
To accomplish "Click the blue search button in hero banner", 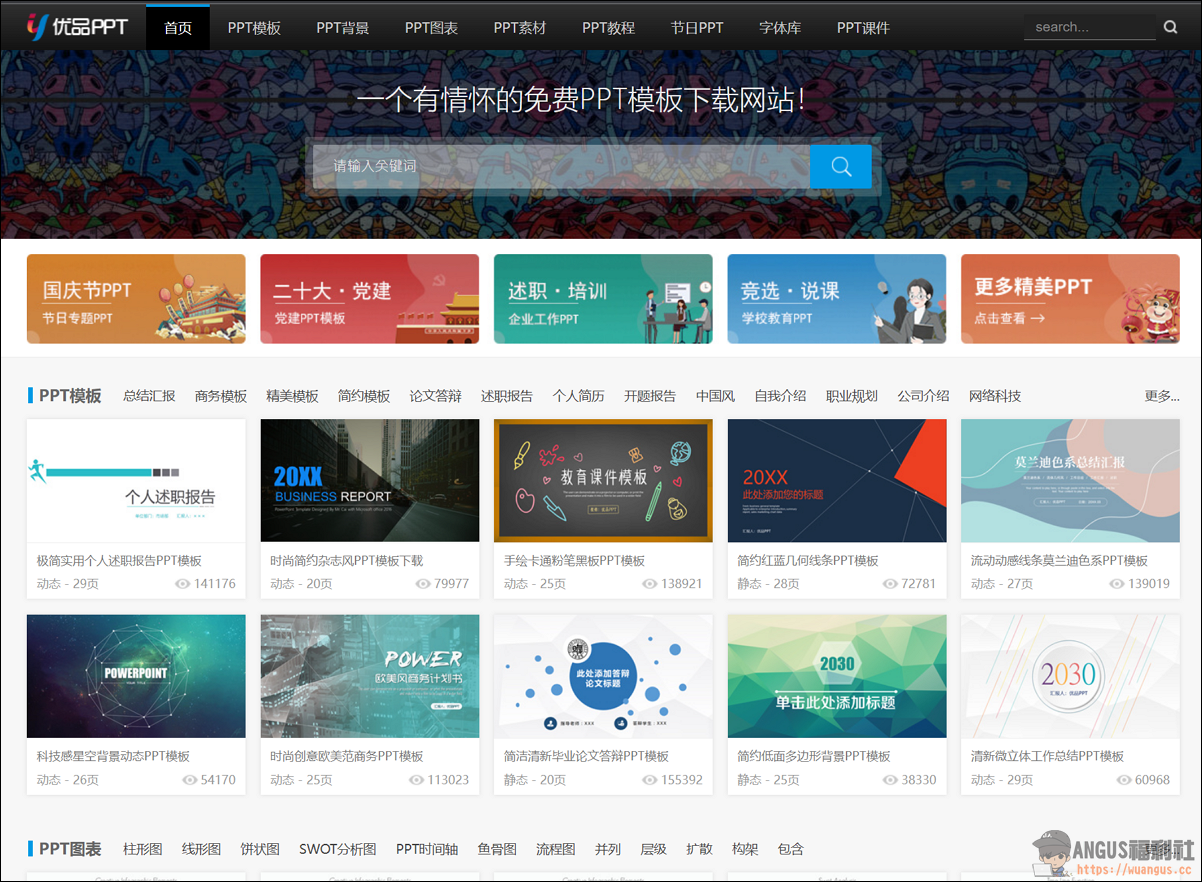I will point(840,166).
